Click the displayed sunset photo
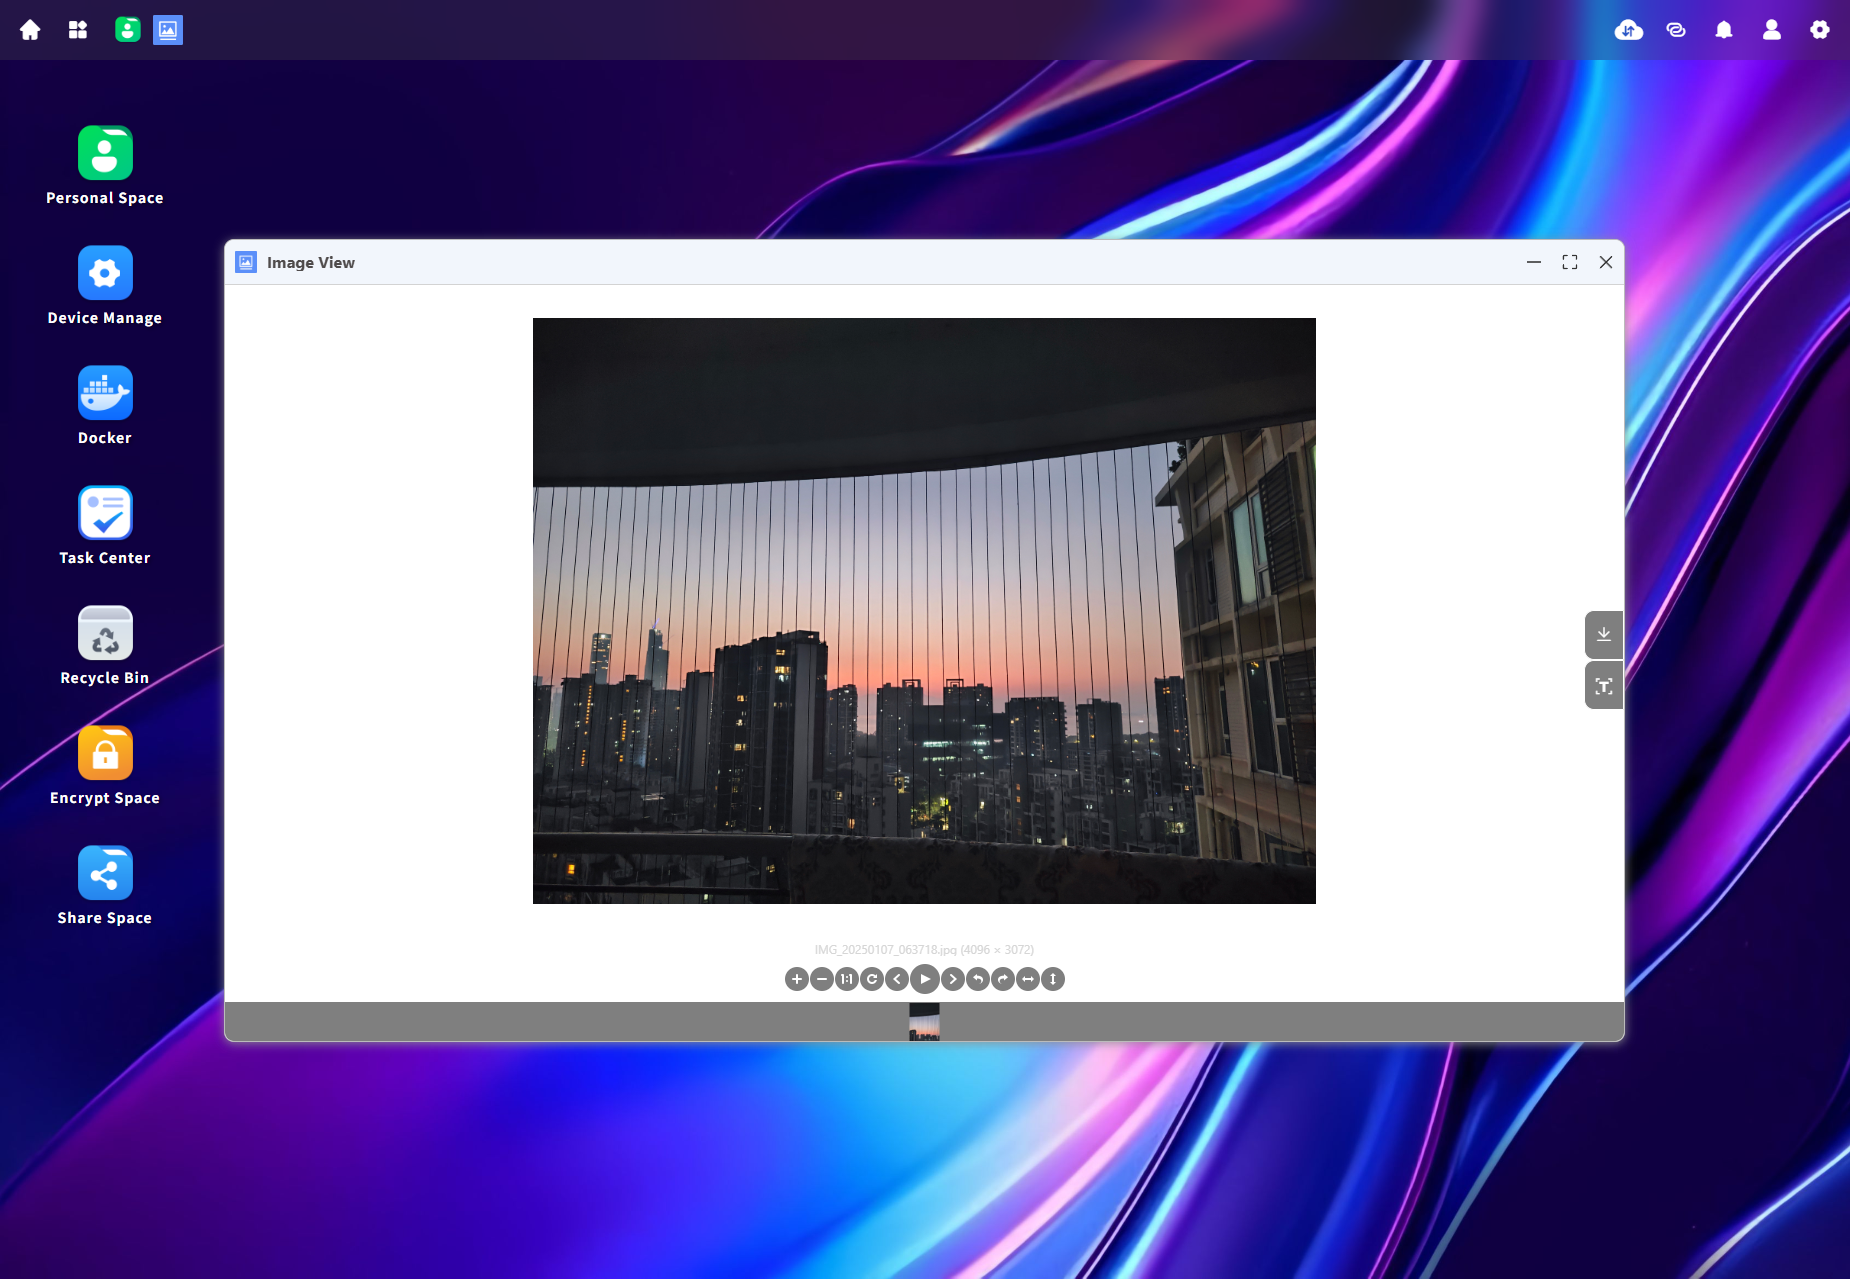The image size is (1850, 1279). point(924,611)
